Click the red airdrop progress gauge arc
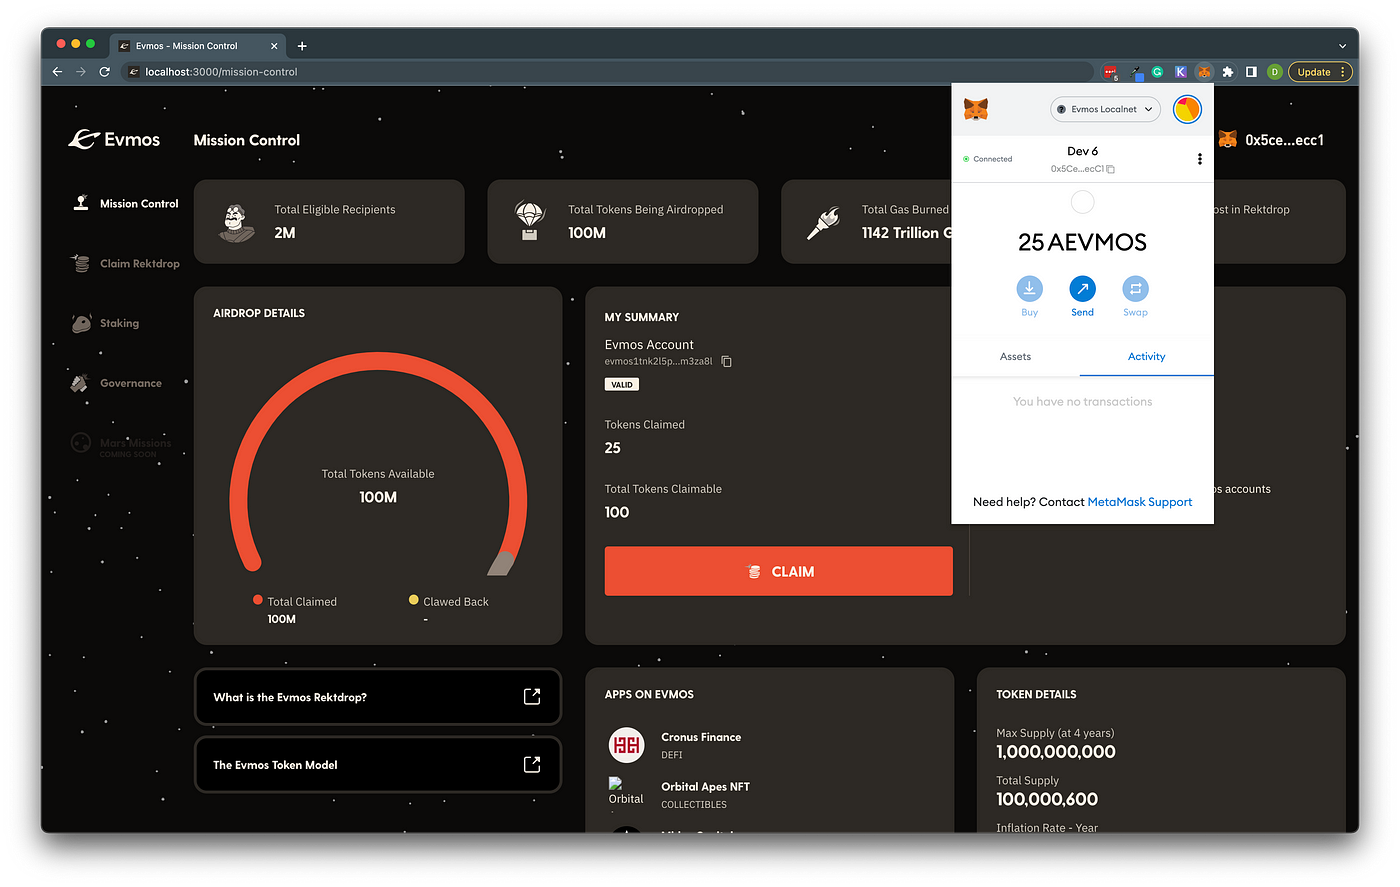The height and width of the screenshot is (887, 1400). pos(378,360)
